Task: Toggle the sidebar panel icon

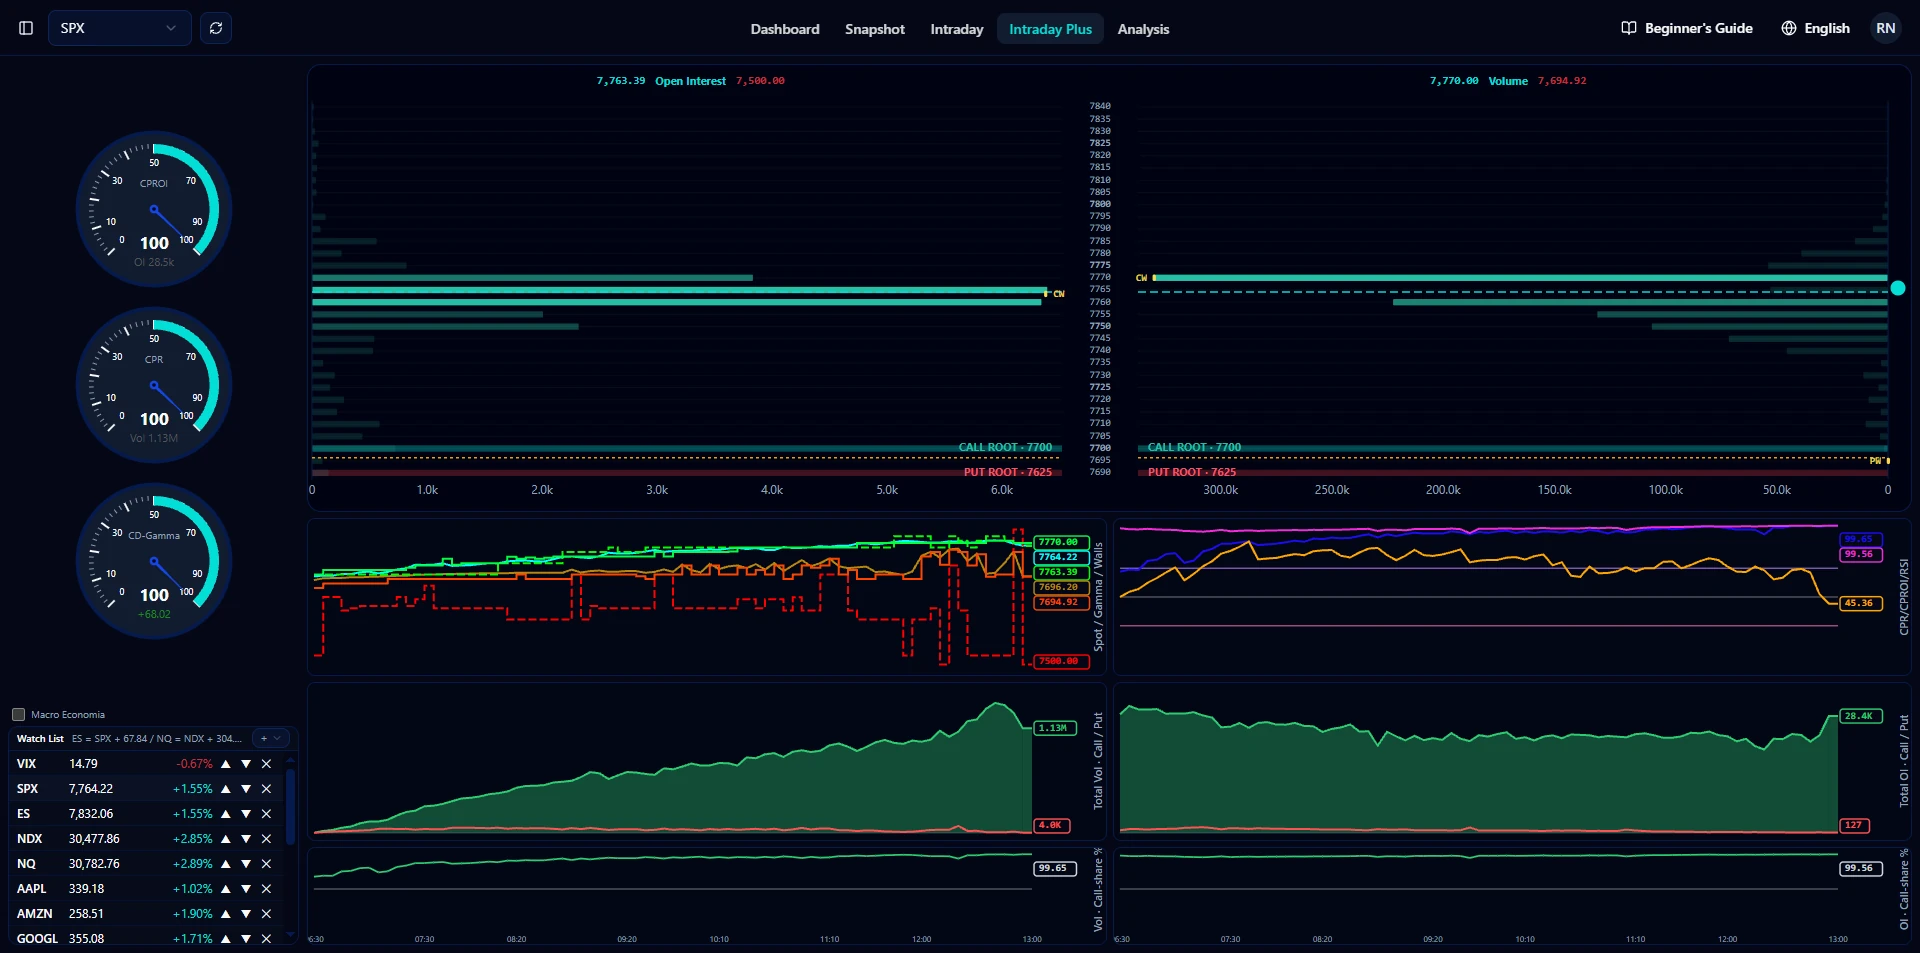Action: (x=26, y=28)
